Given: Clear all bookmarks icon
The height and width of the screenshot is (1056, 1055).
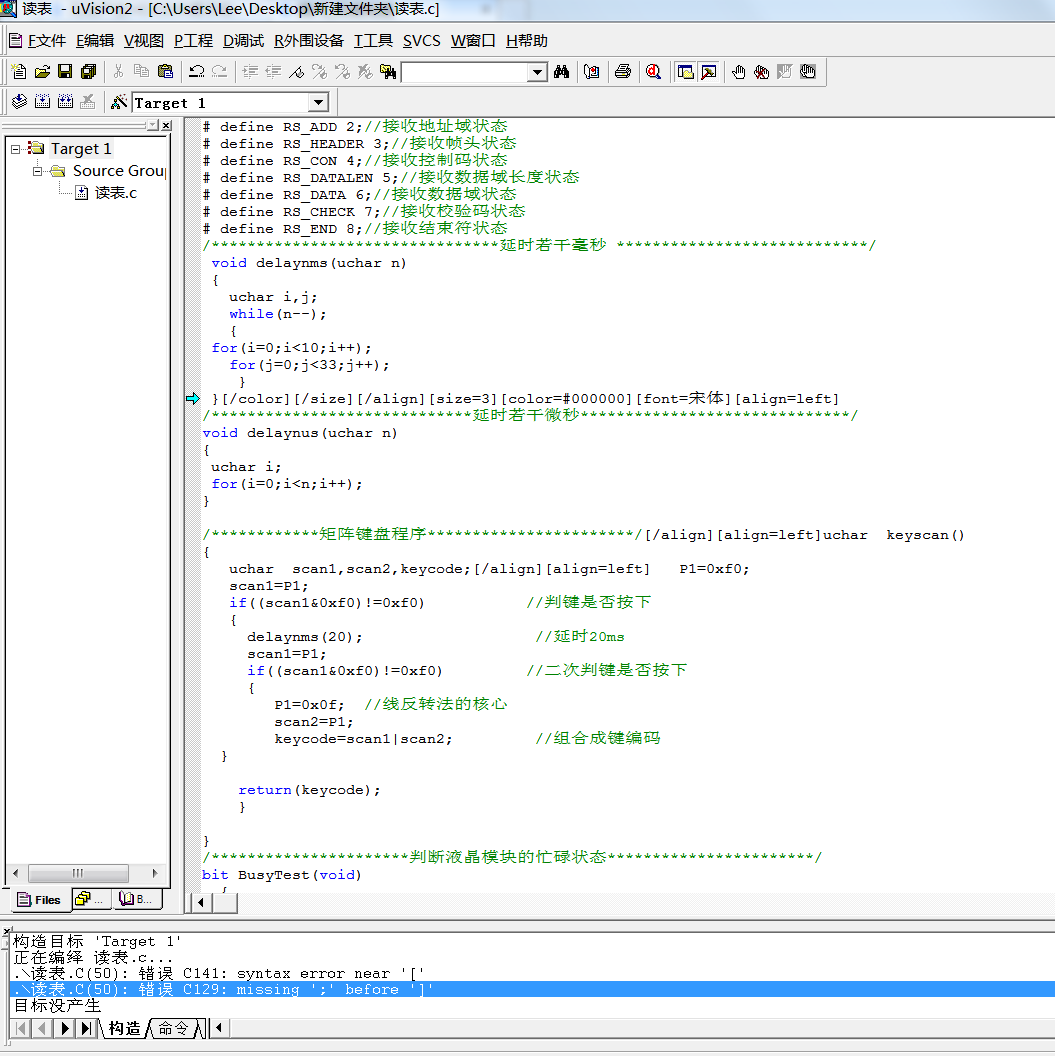Looking at the screenshot, I should [365, 71].
